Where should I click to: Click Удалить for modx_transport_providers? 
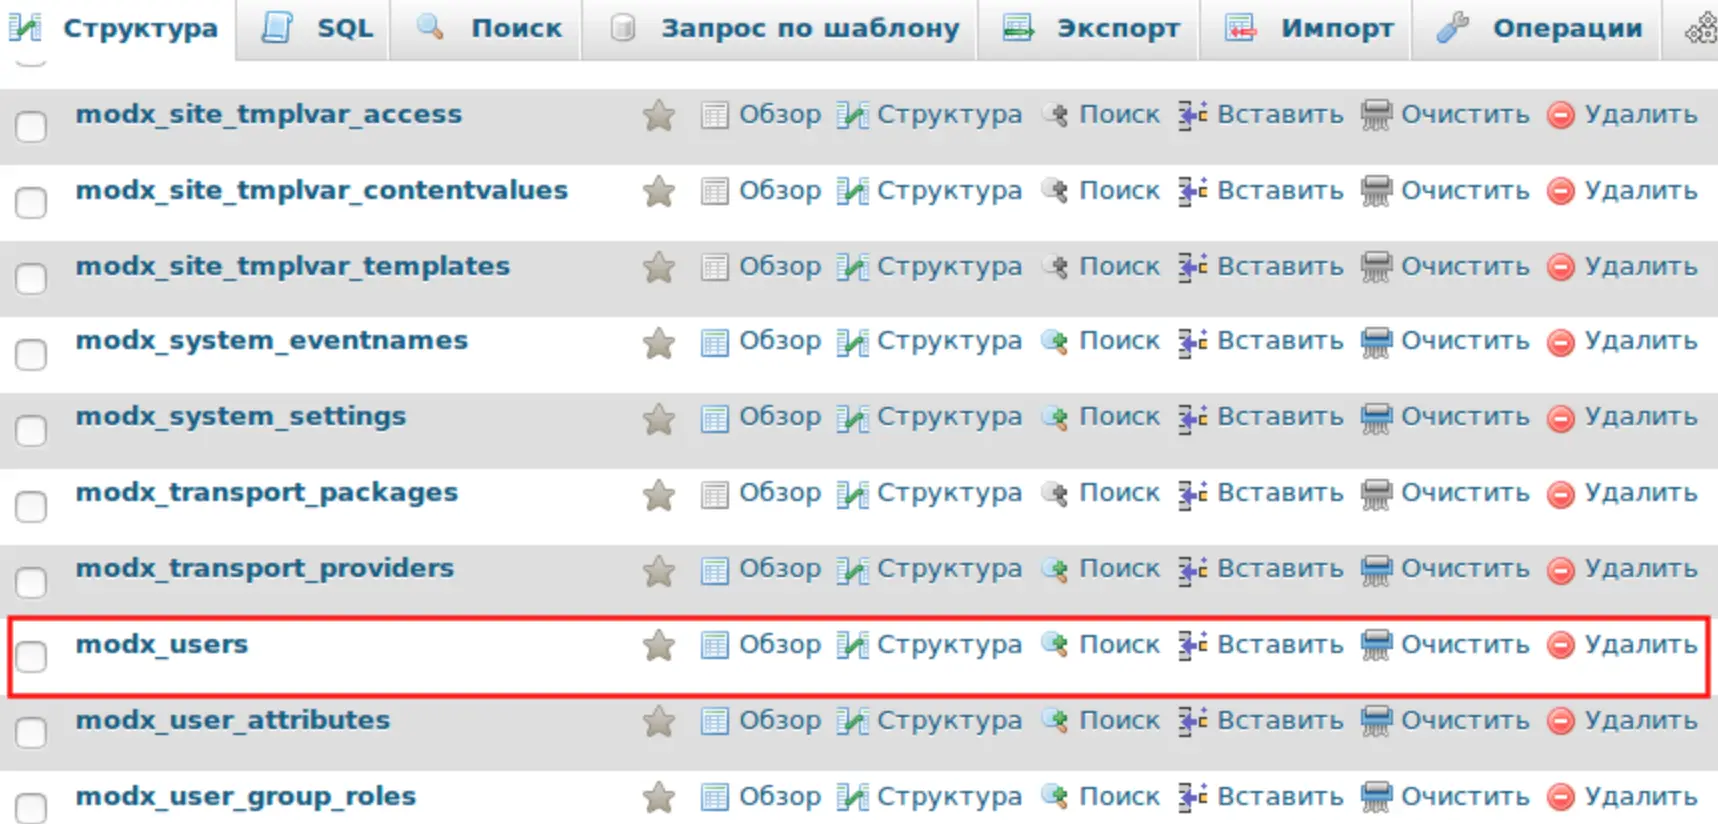pyautogui.click(x=1641, y=569)
